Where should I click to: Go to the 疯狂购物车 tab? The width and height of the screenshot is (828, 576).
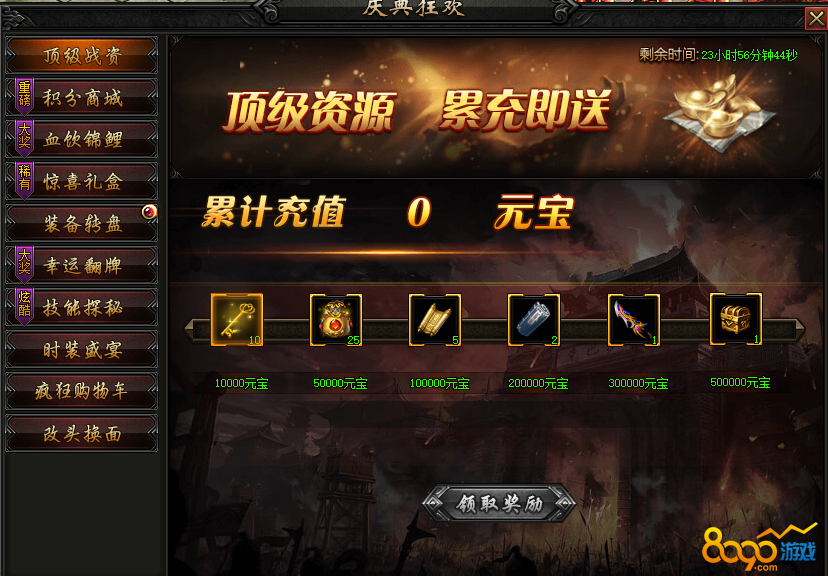pos(82,391)
